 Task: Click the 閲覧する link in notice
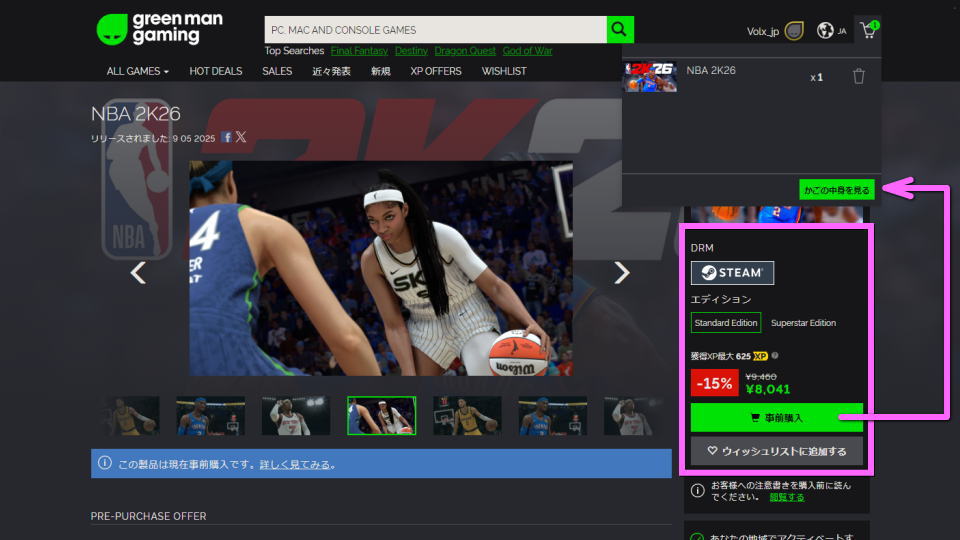[x=787, y=497]
